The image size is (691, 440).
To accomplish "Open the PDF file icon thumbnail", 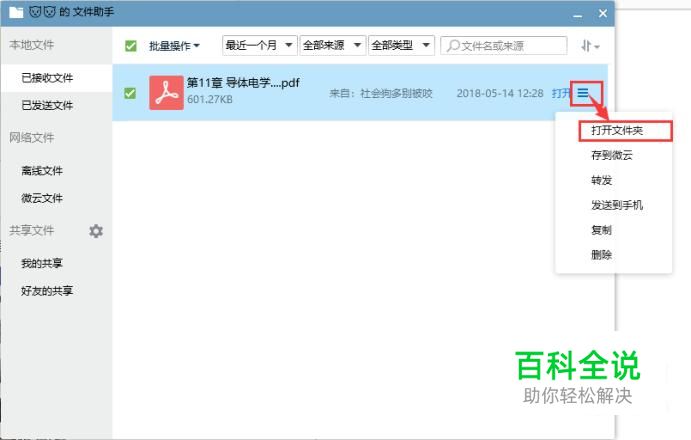I will [166, 93].
